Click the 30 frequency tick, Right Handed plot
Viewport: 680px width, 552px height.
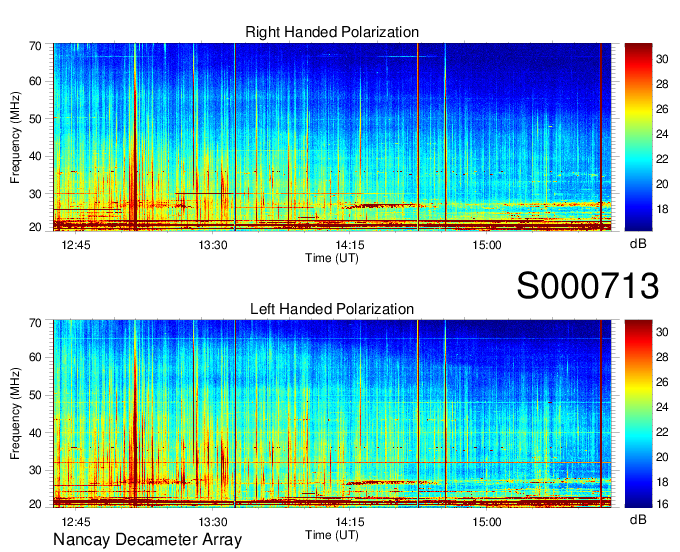click(x=35, y=194)
